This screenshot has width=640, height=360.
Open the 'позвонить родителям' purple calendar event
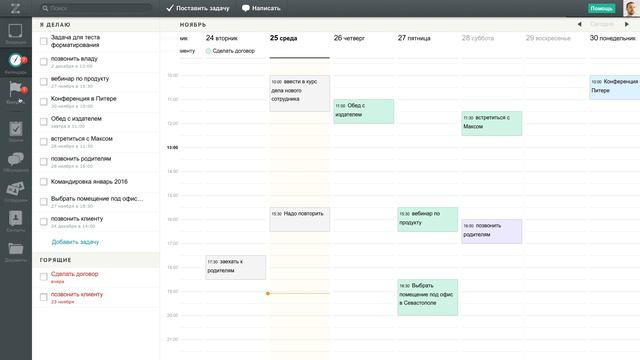point(491,231)
